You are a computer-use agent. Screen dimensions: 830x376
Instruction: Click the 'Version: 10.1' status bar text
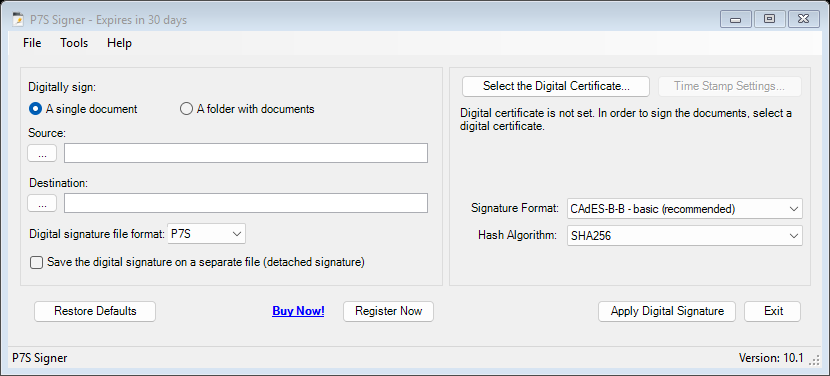(x=771, y=359)
